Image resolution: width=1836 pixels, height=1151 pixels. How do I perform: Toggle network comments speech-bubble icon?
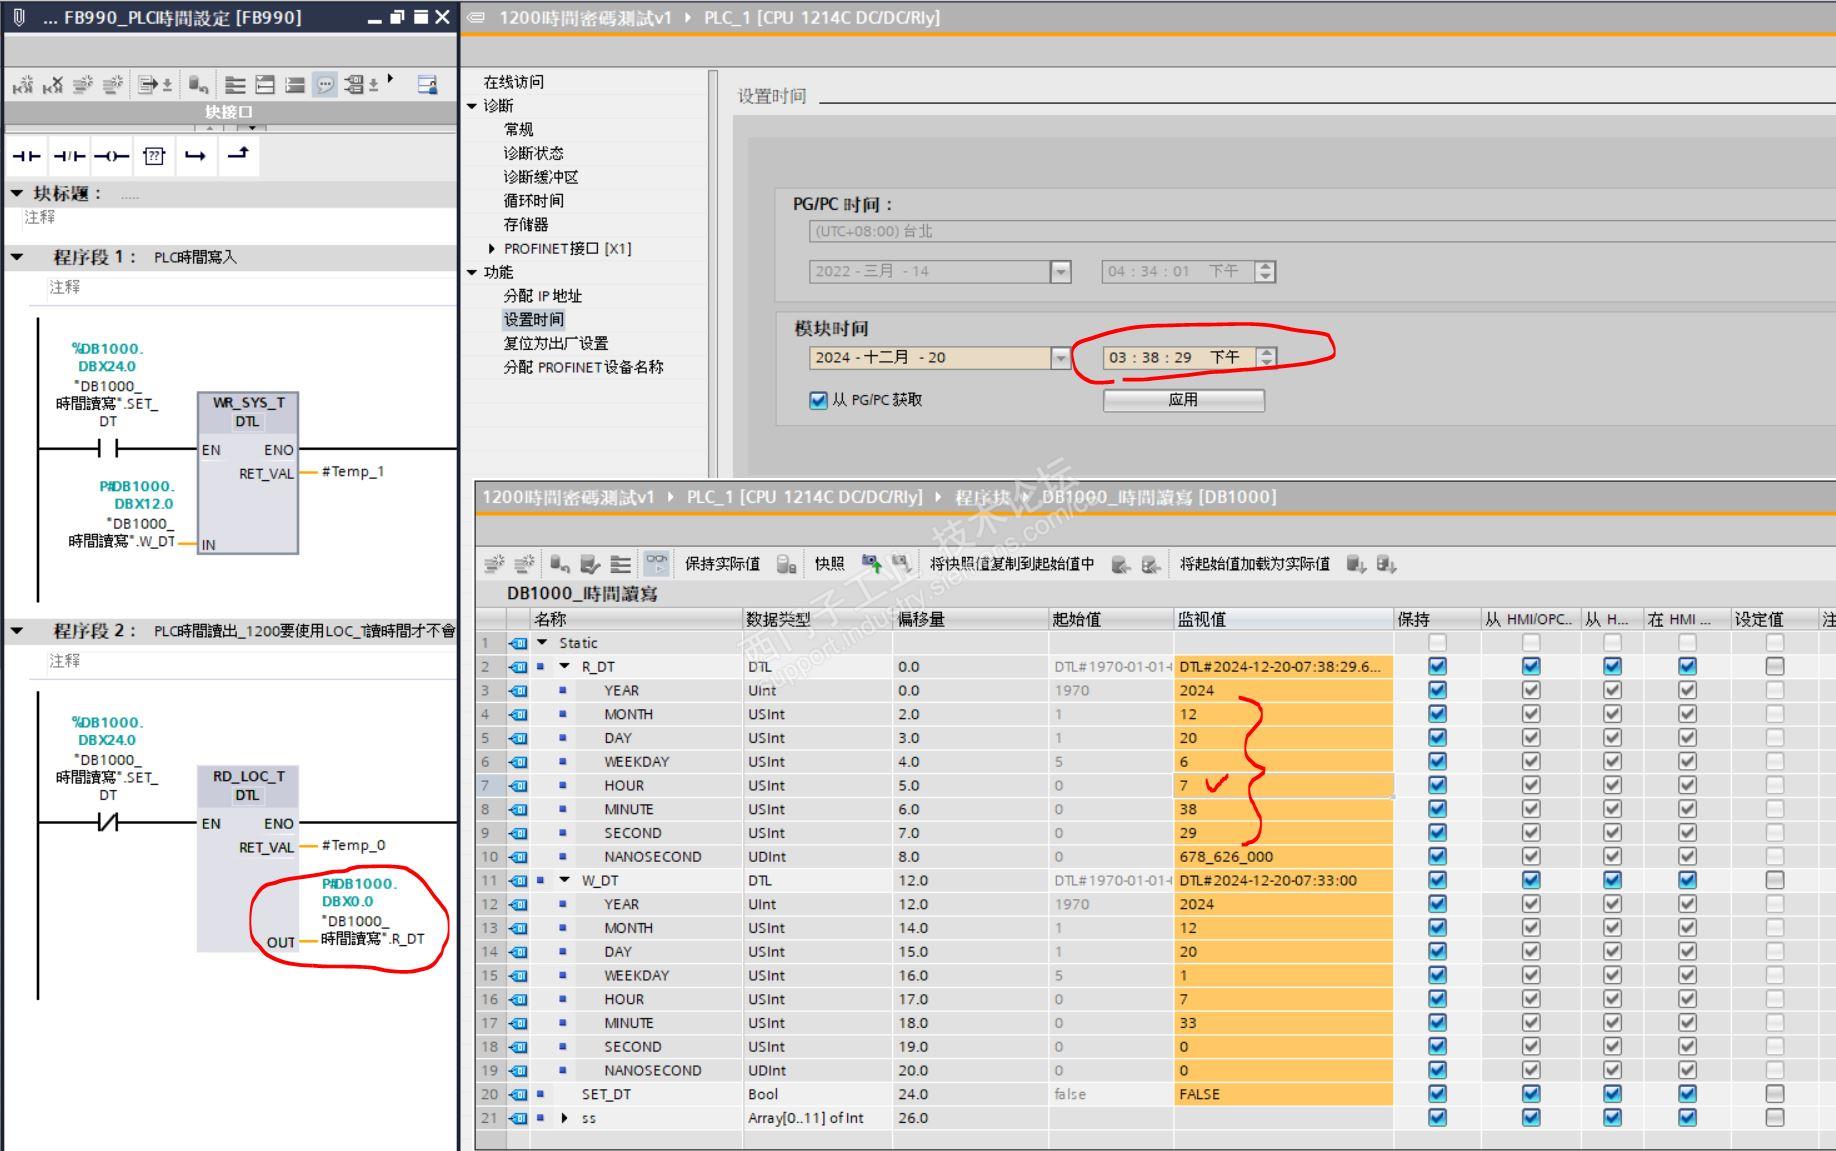(x=325, y=85)
